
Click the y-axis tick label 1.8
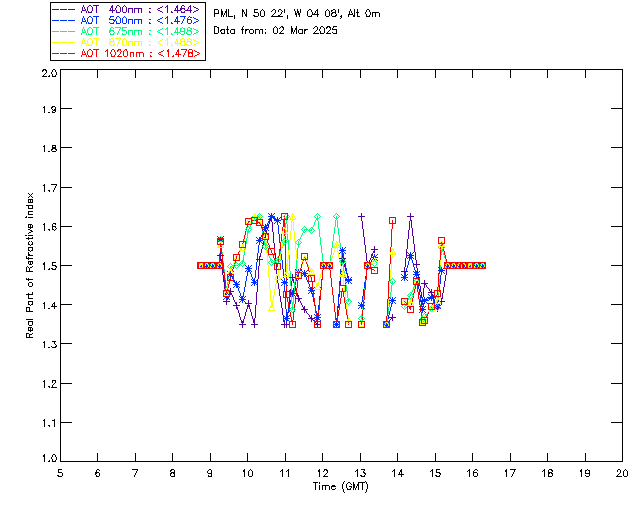coord(49,148)
